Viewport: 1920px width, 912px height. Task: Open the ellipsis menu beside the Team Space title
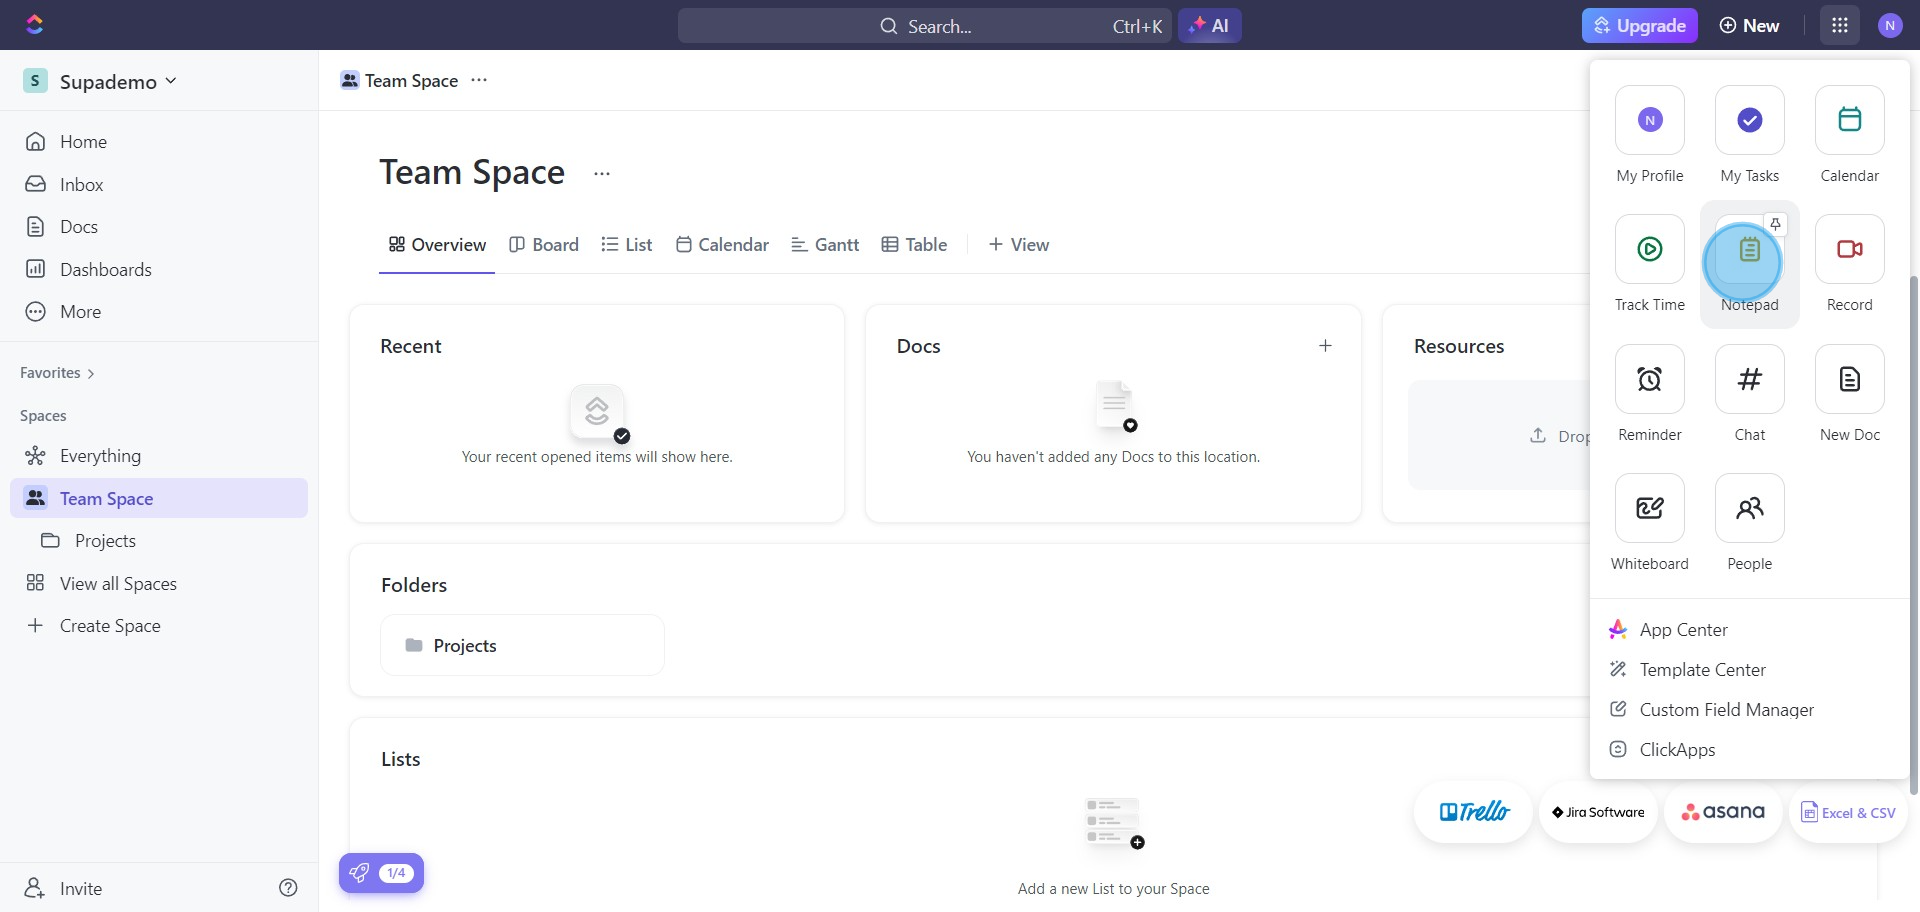[x=601, y=174]
